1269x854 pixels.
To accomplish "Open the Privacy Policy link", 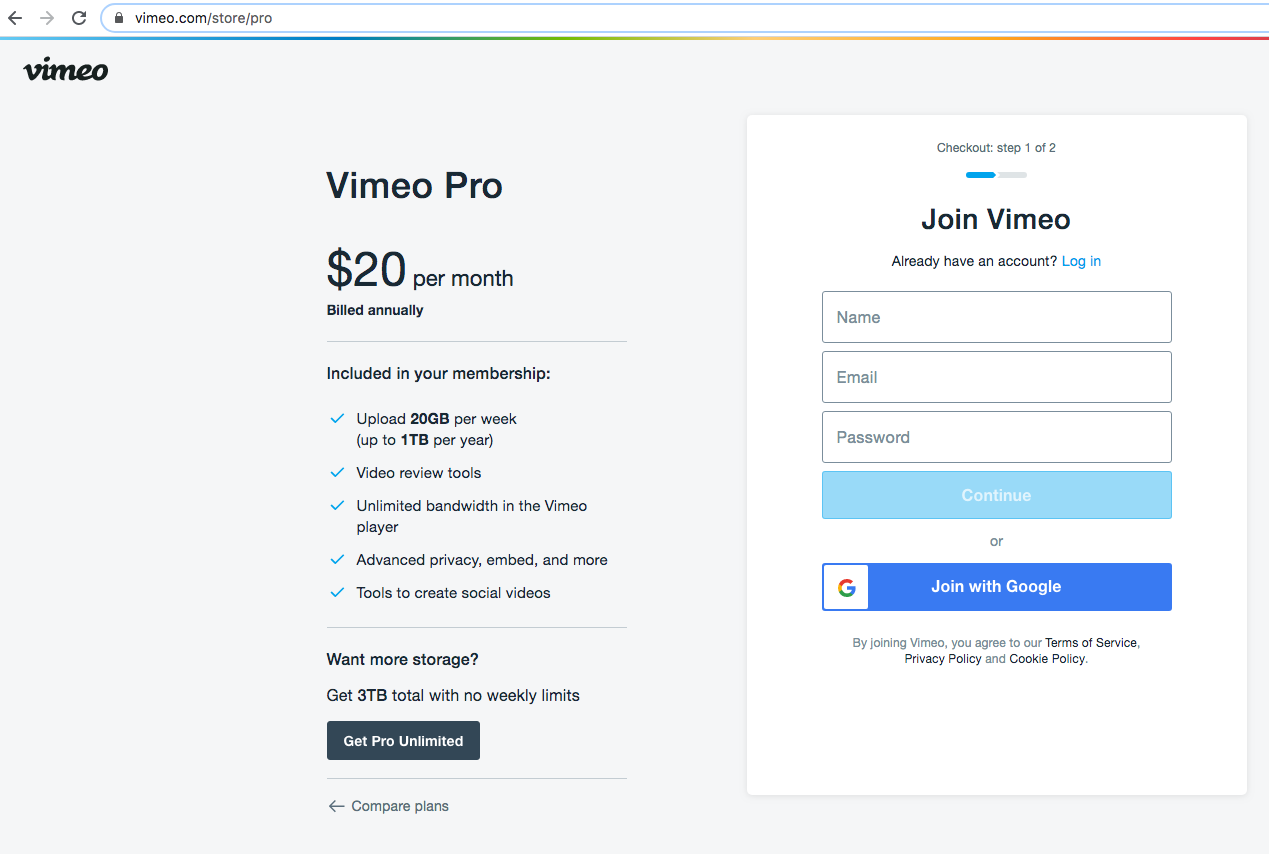I will (943, 659).
